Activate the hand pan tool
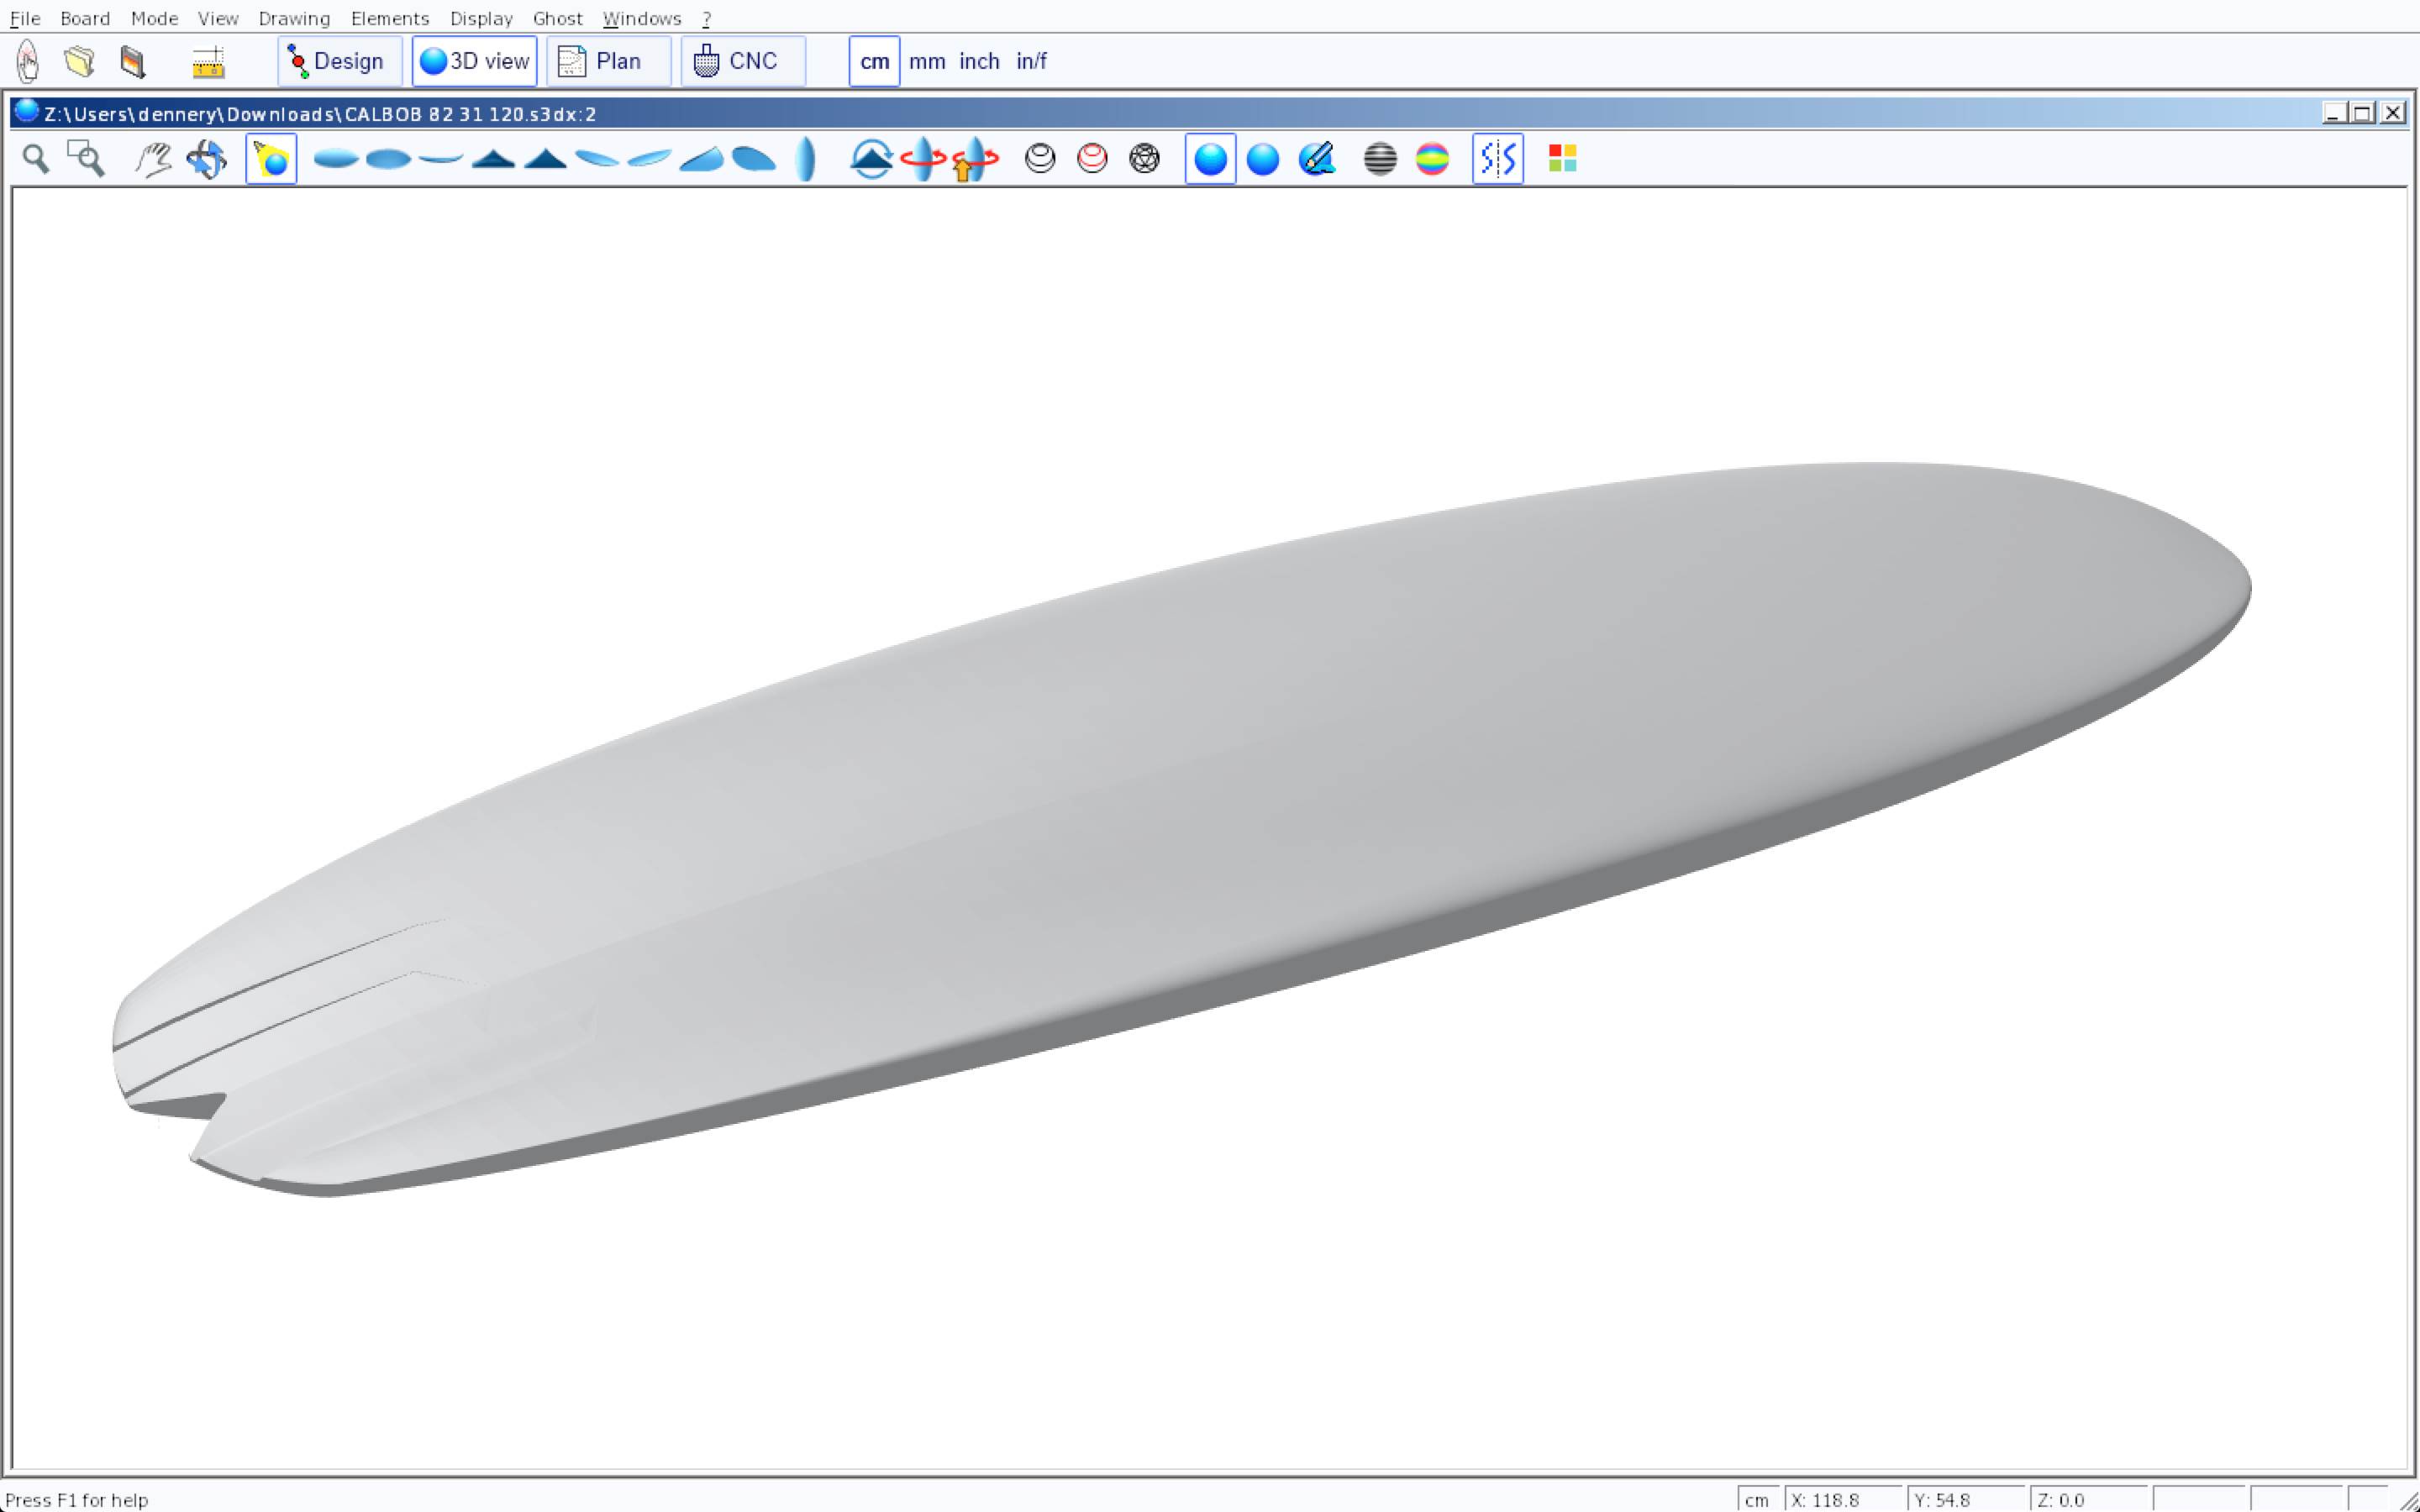This screenshot has width=2420, height=1512. tap(153, 159)
